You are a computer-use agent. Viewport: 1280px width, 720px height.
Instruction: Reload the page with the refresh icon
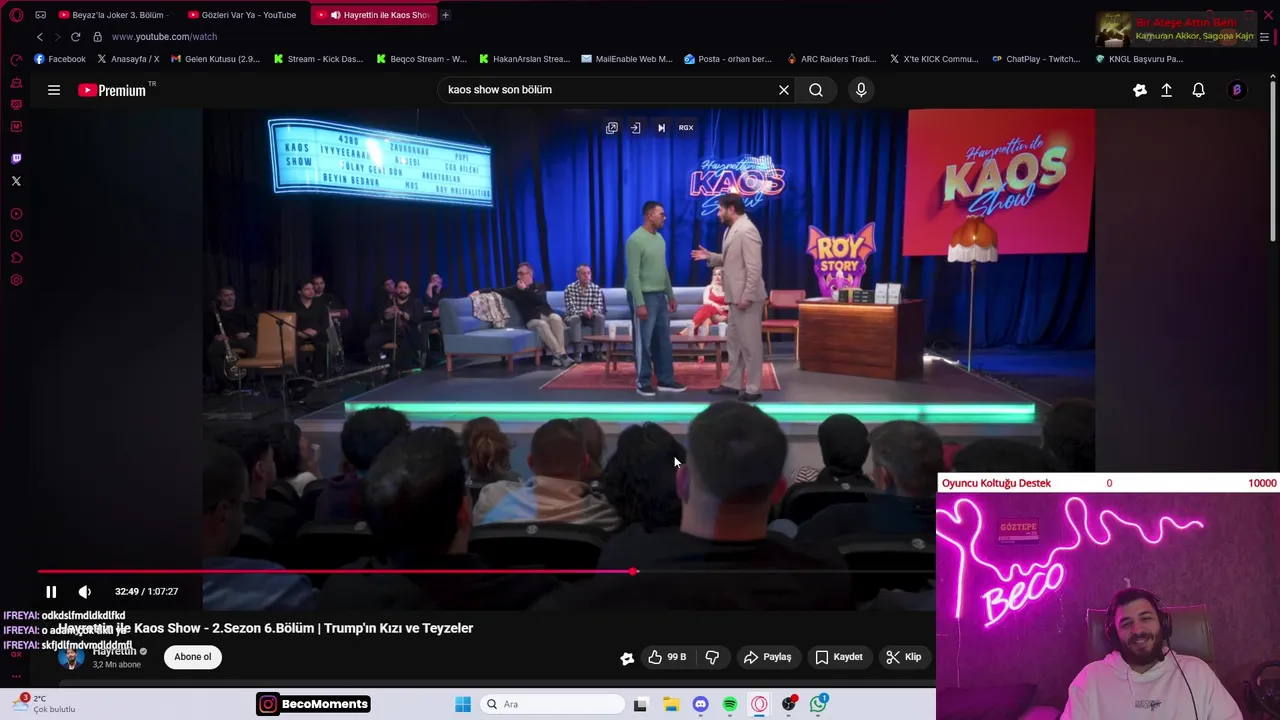coord(75,36)
